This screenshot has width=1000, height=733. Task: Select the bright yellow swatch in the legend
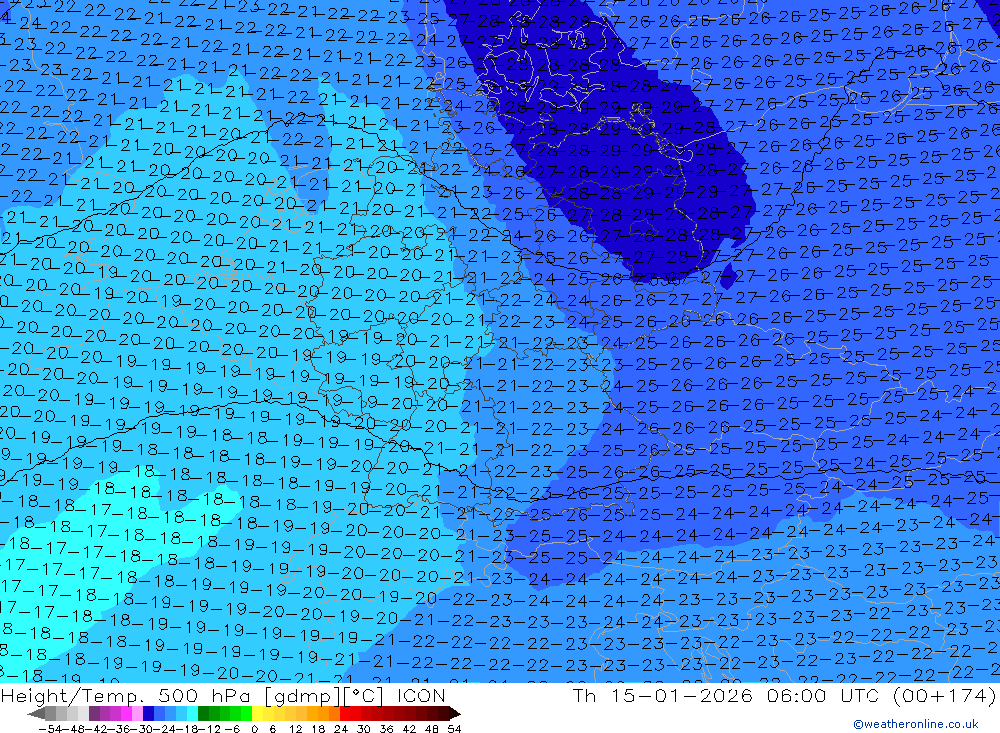(x=259, y=713)
